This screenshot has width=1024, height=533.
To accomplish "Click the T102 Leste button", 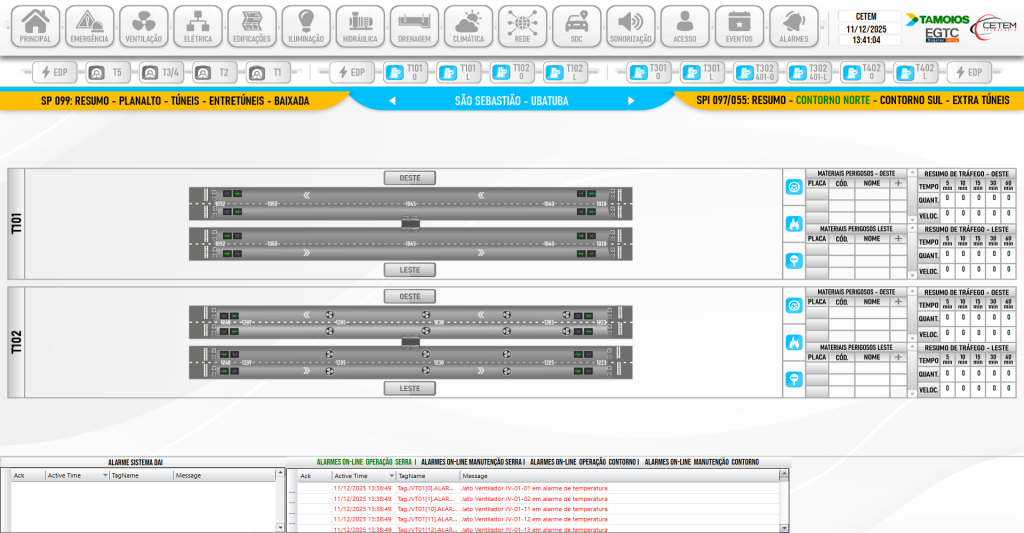I will click(410, 388).
